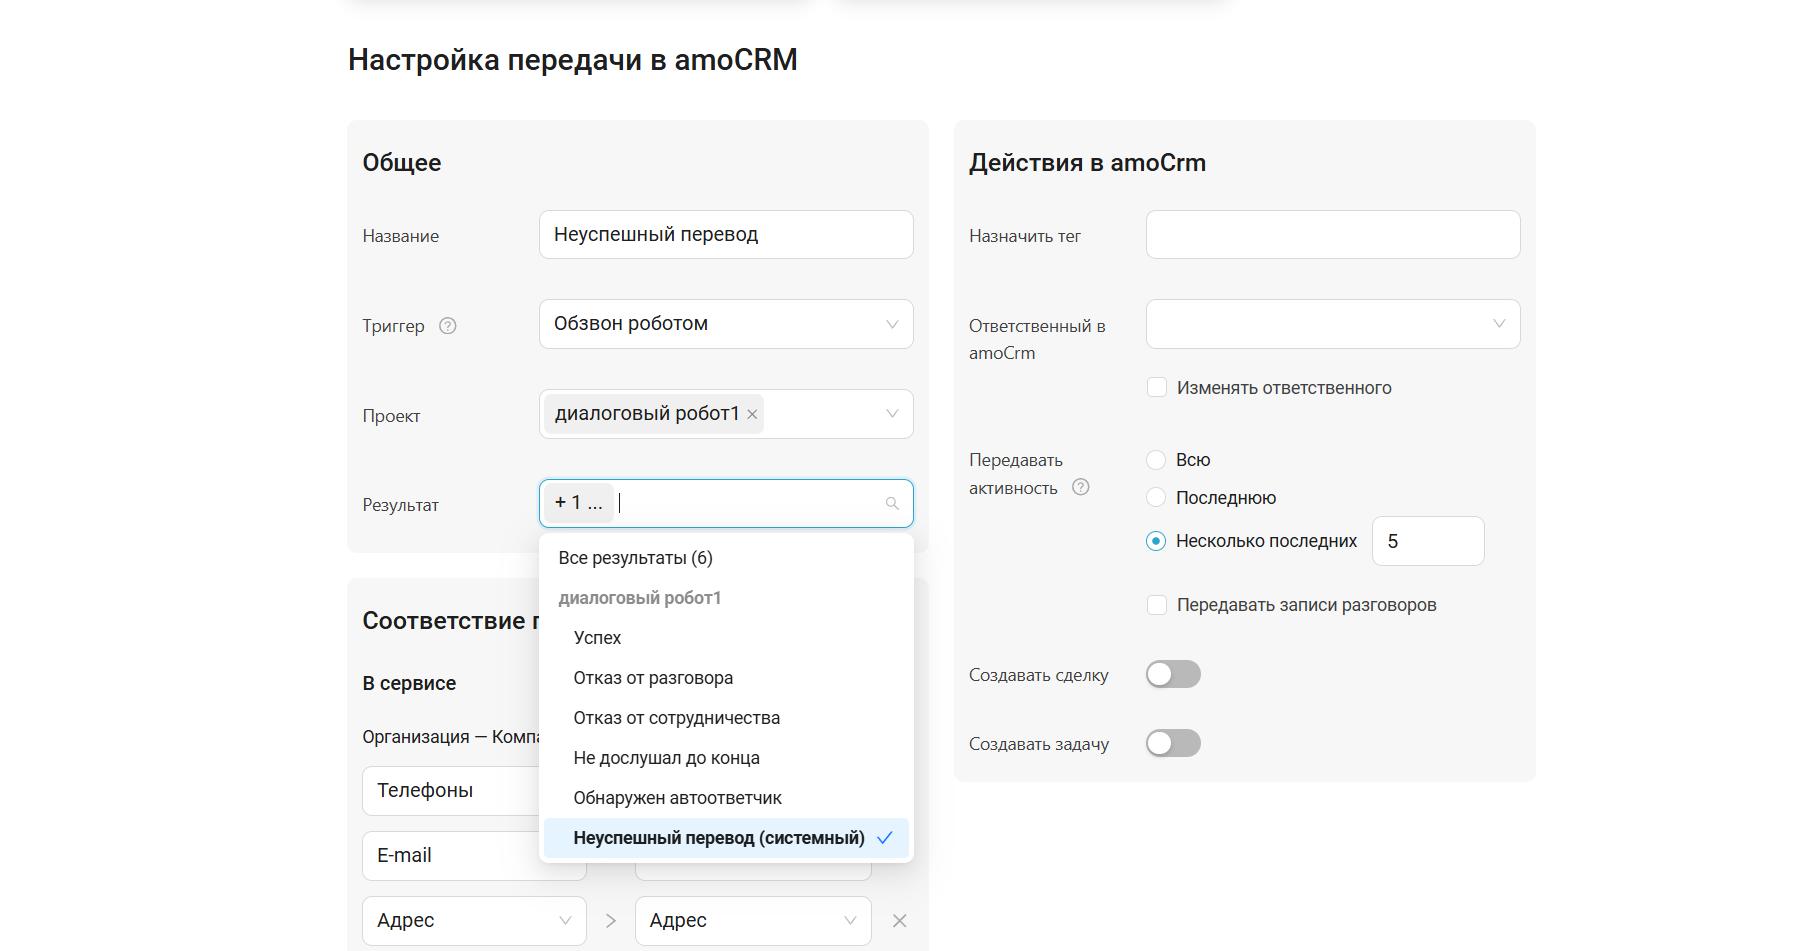Click help icon beside Передавать активность
Screen dimensions: 1819x951
1080,487
